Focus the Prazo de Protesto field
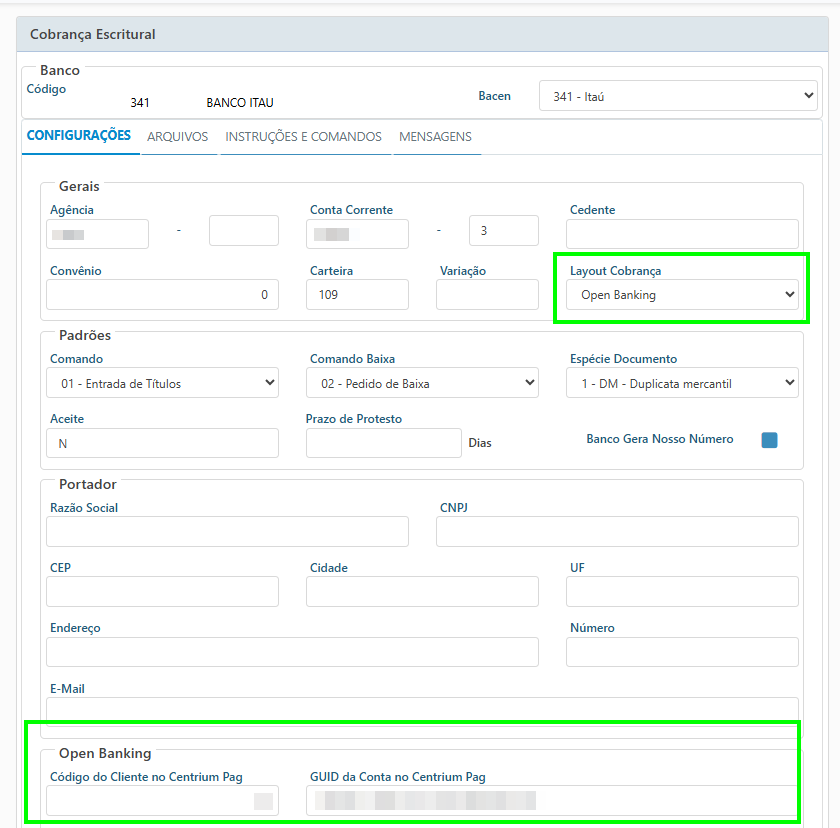 [x=383, y=443]
